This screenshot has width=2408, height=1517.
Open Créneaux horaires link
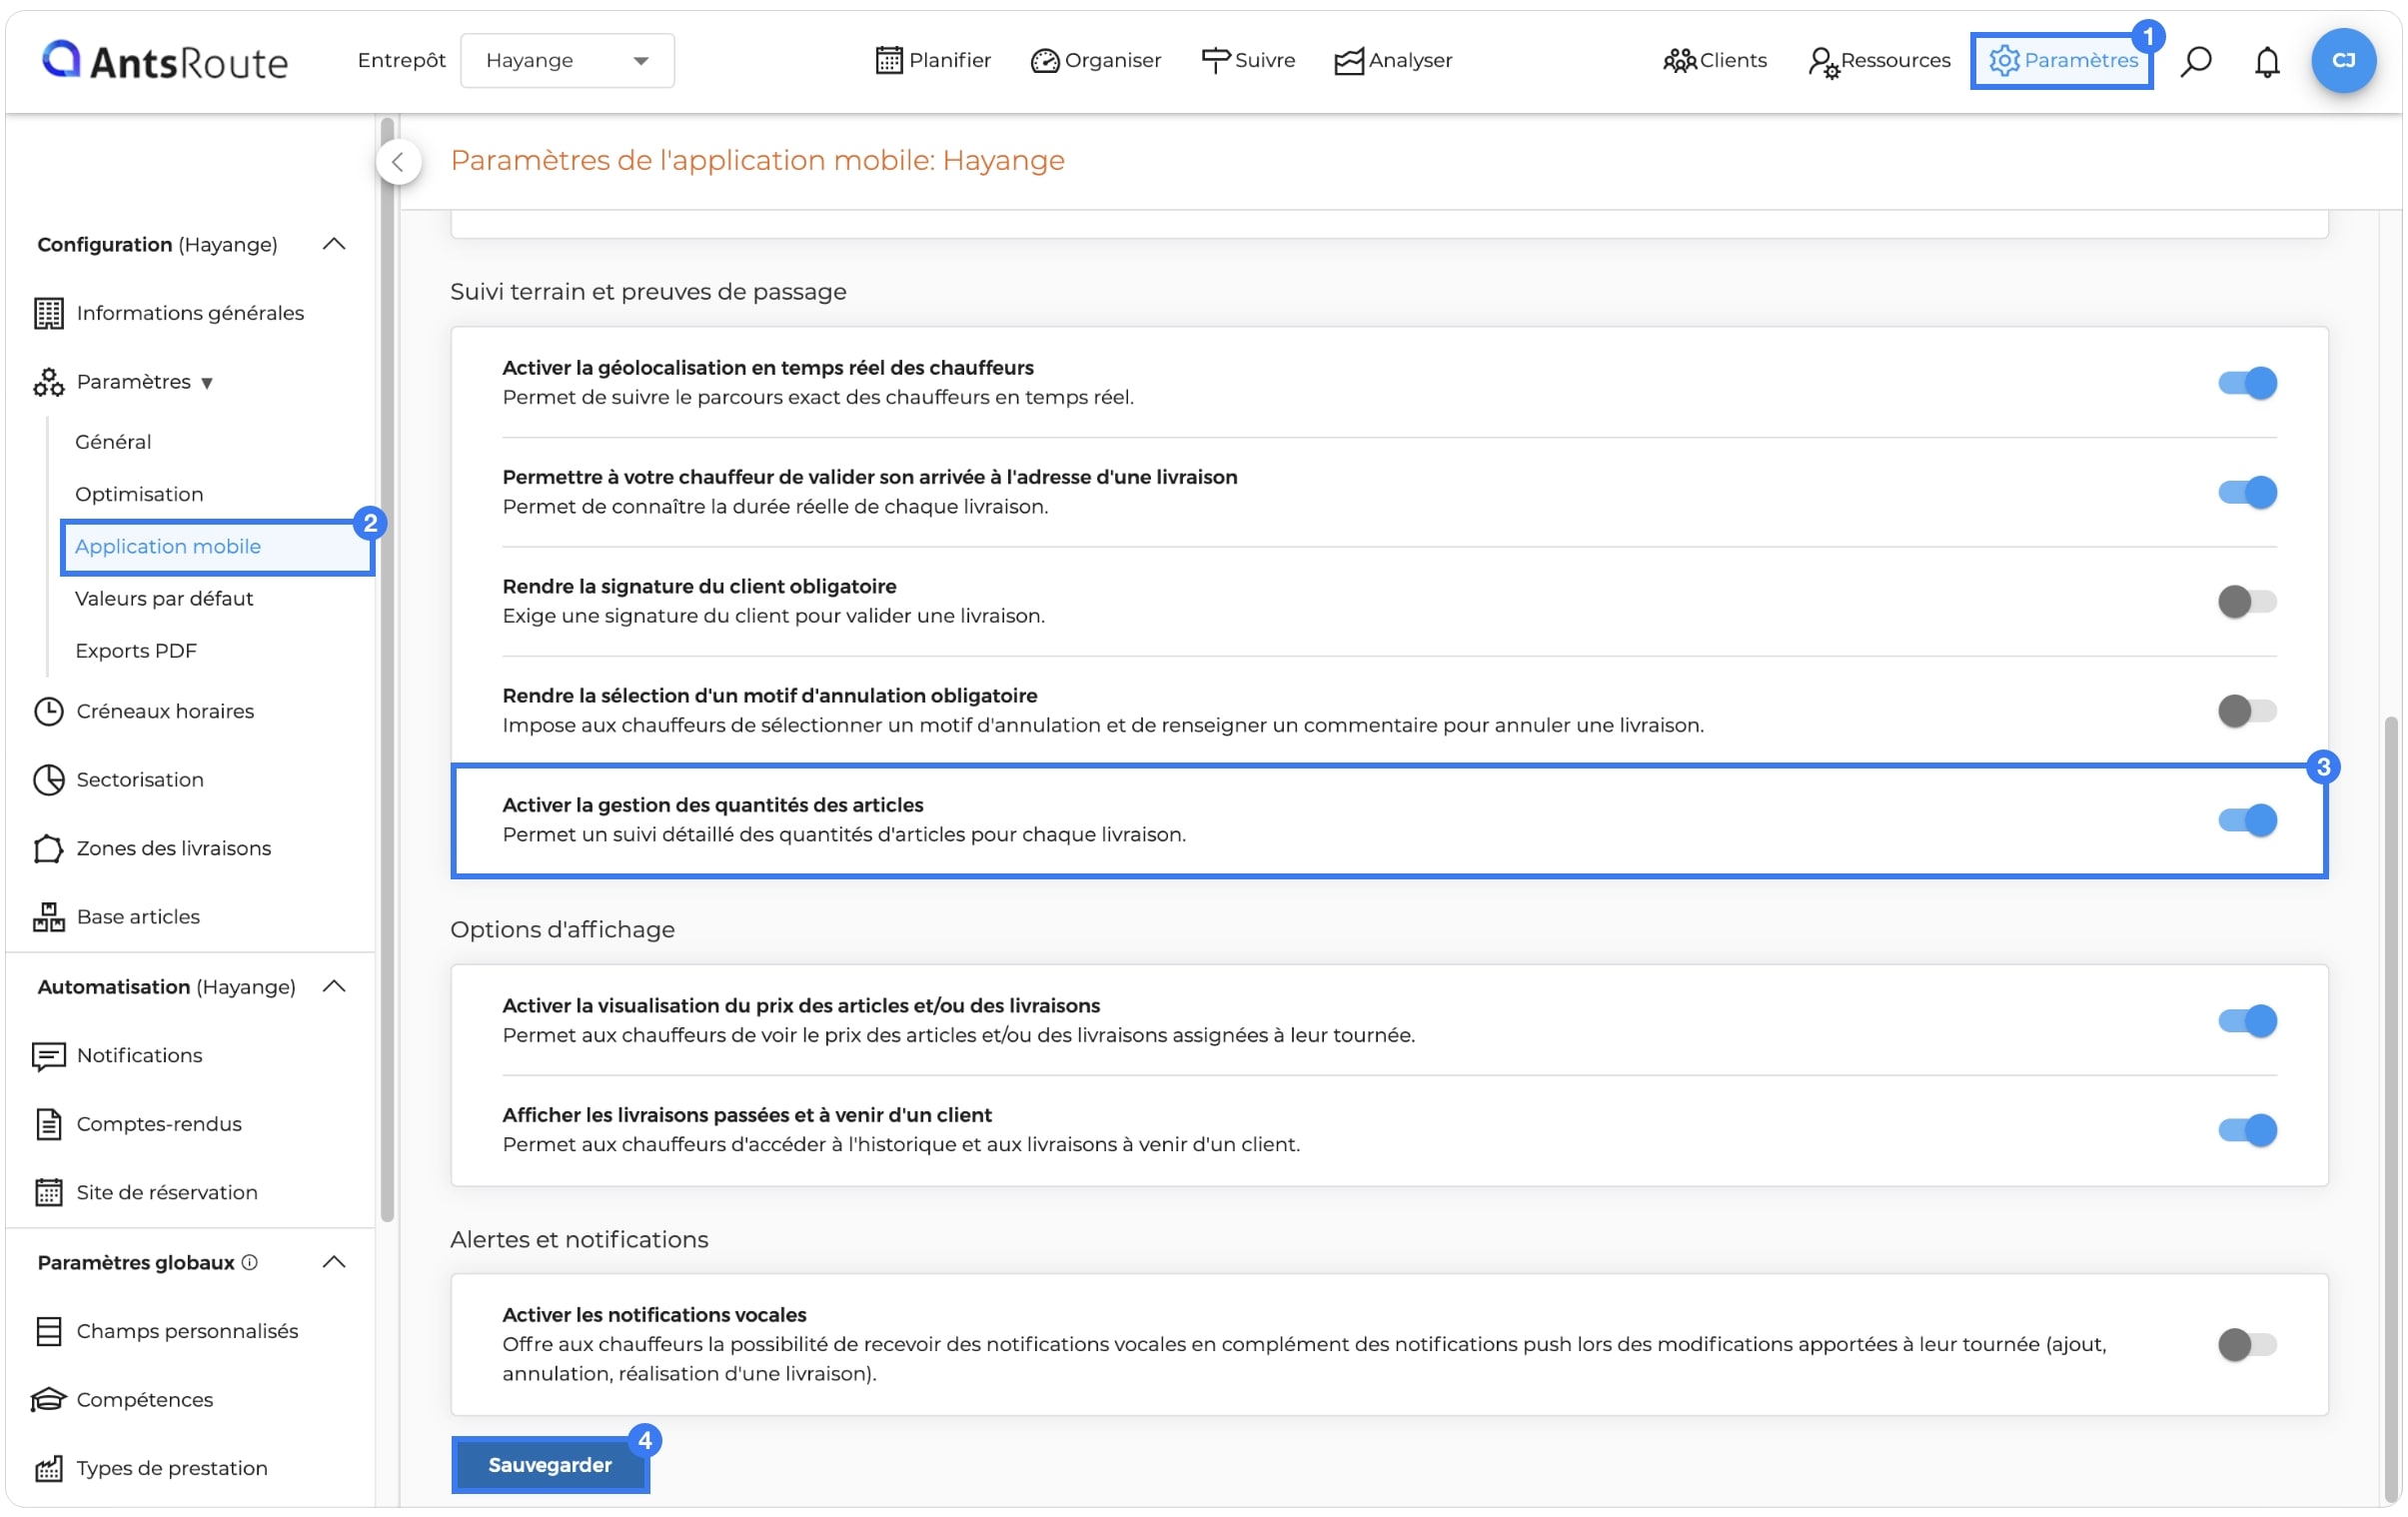[165, 711]
